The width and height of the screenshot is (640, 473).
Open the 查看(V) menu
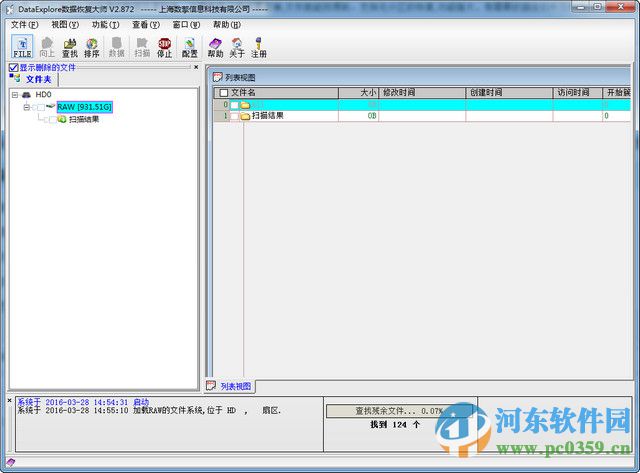(x=146, y=25)
